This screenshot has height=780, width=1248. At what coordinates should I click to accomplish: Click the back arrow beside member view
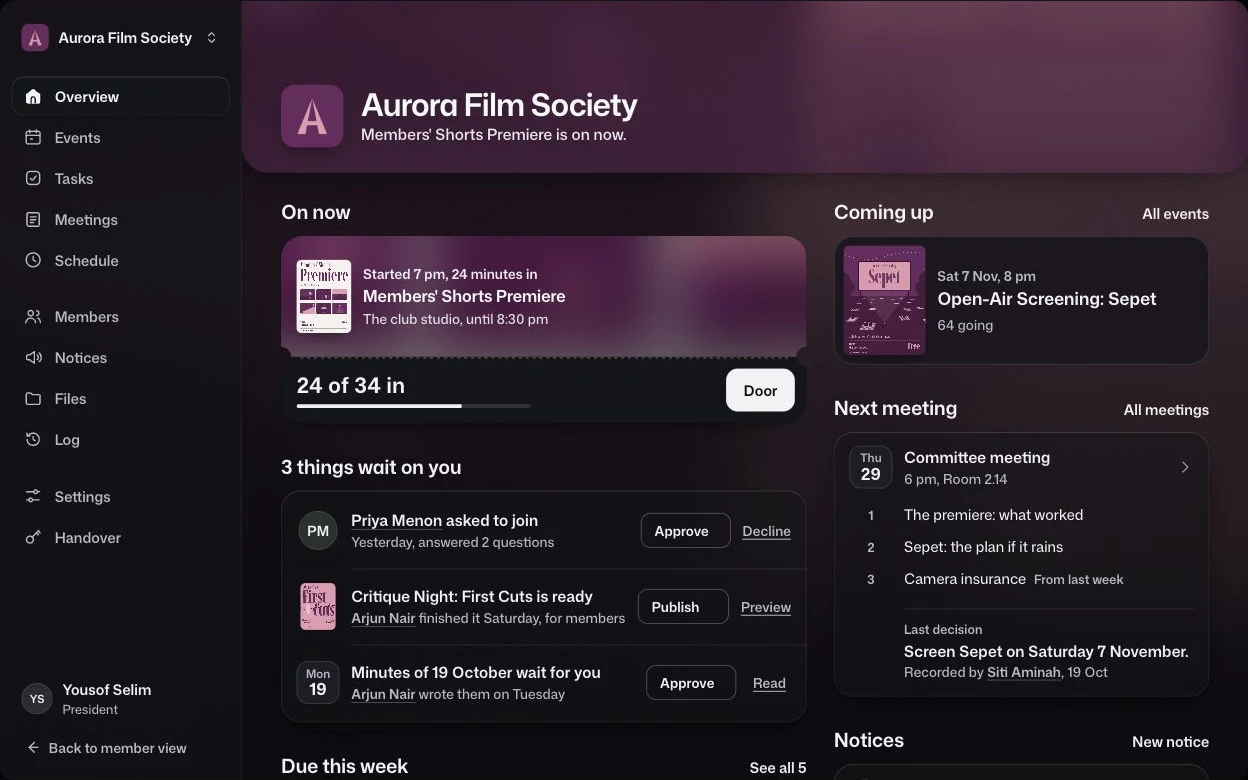point(34,748)
